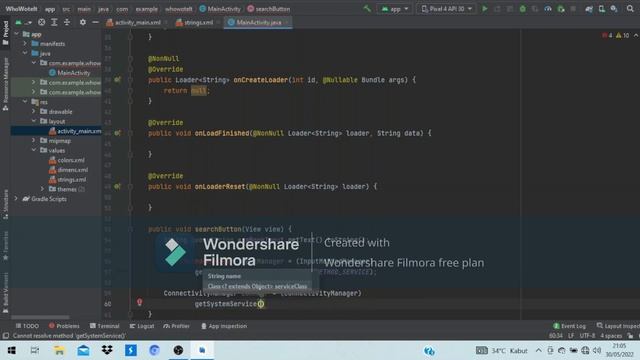Image resolution: width=640 pixels, height=360 pixels.
Task: Click the onLoaderReset override gutter icon
Action: (x=118, y=187)
